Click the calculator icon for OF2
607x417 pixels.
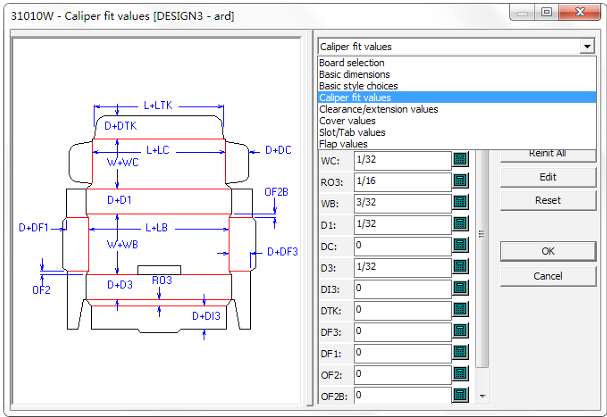460,375
